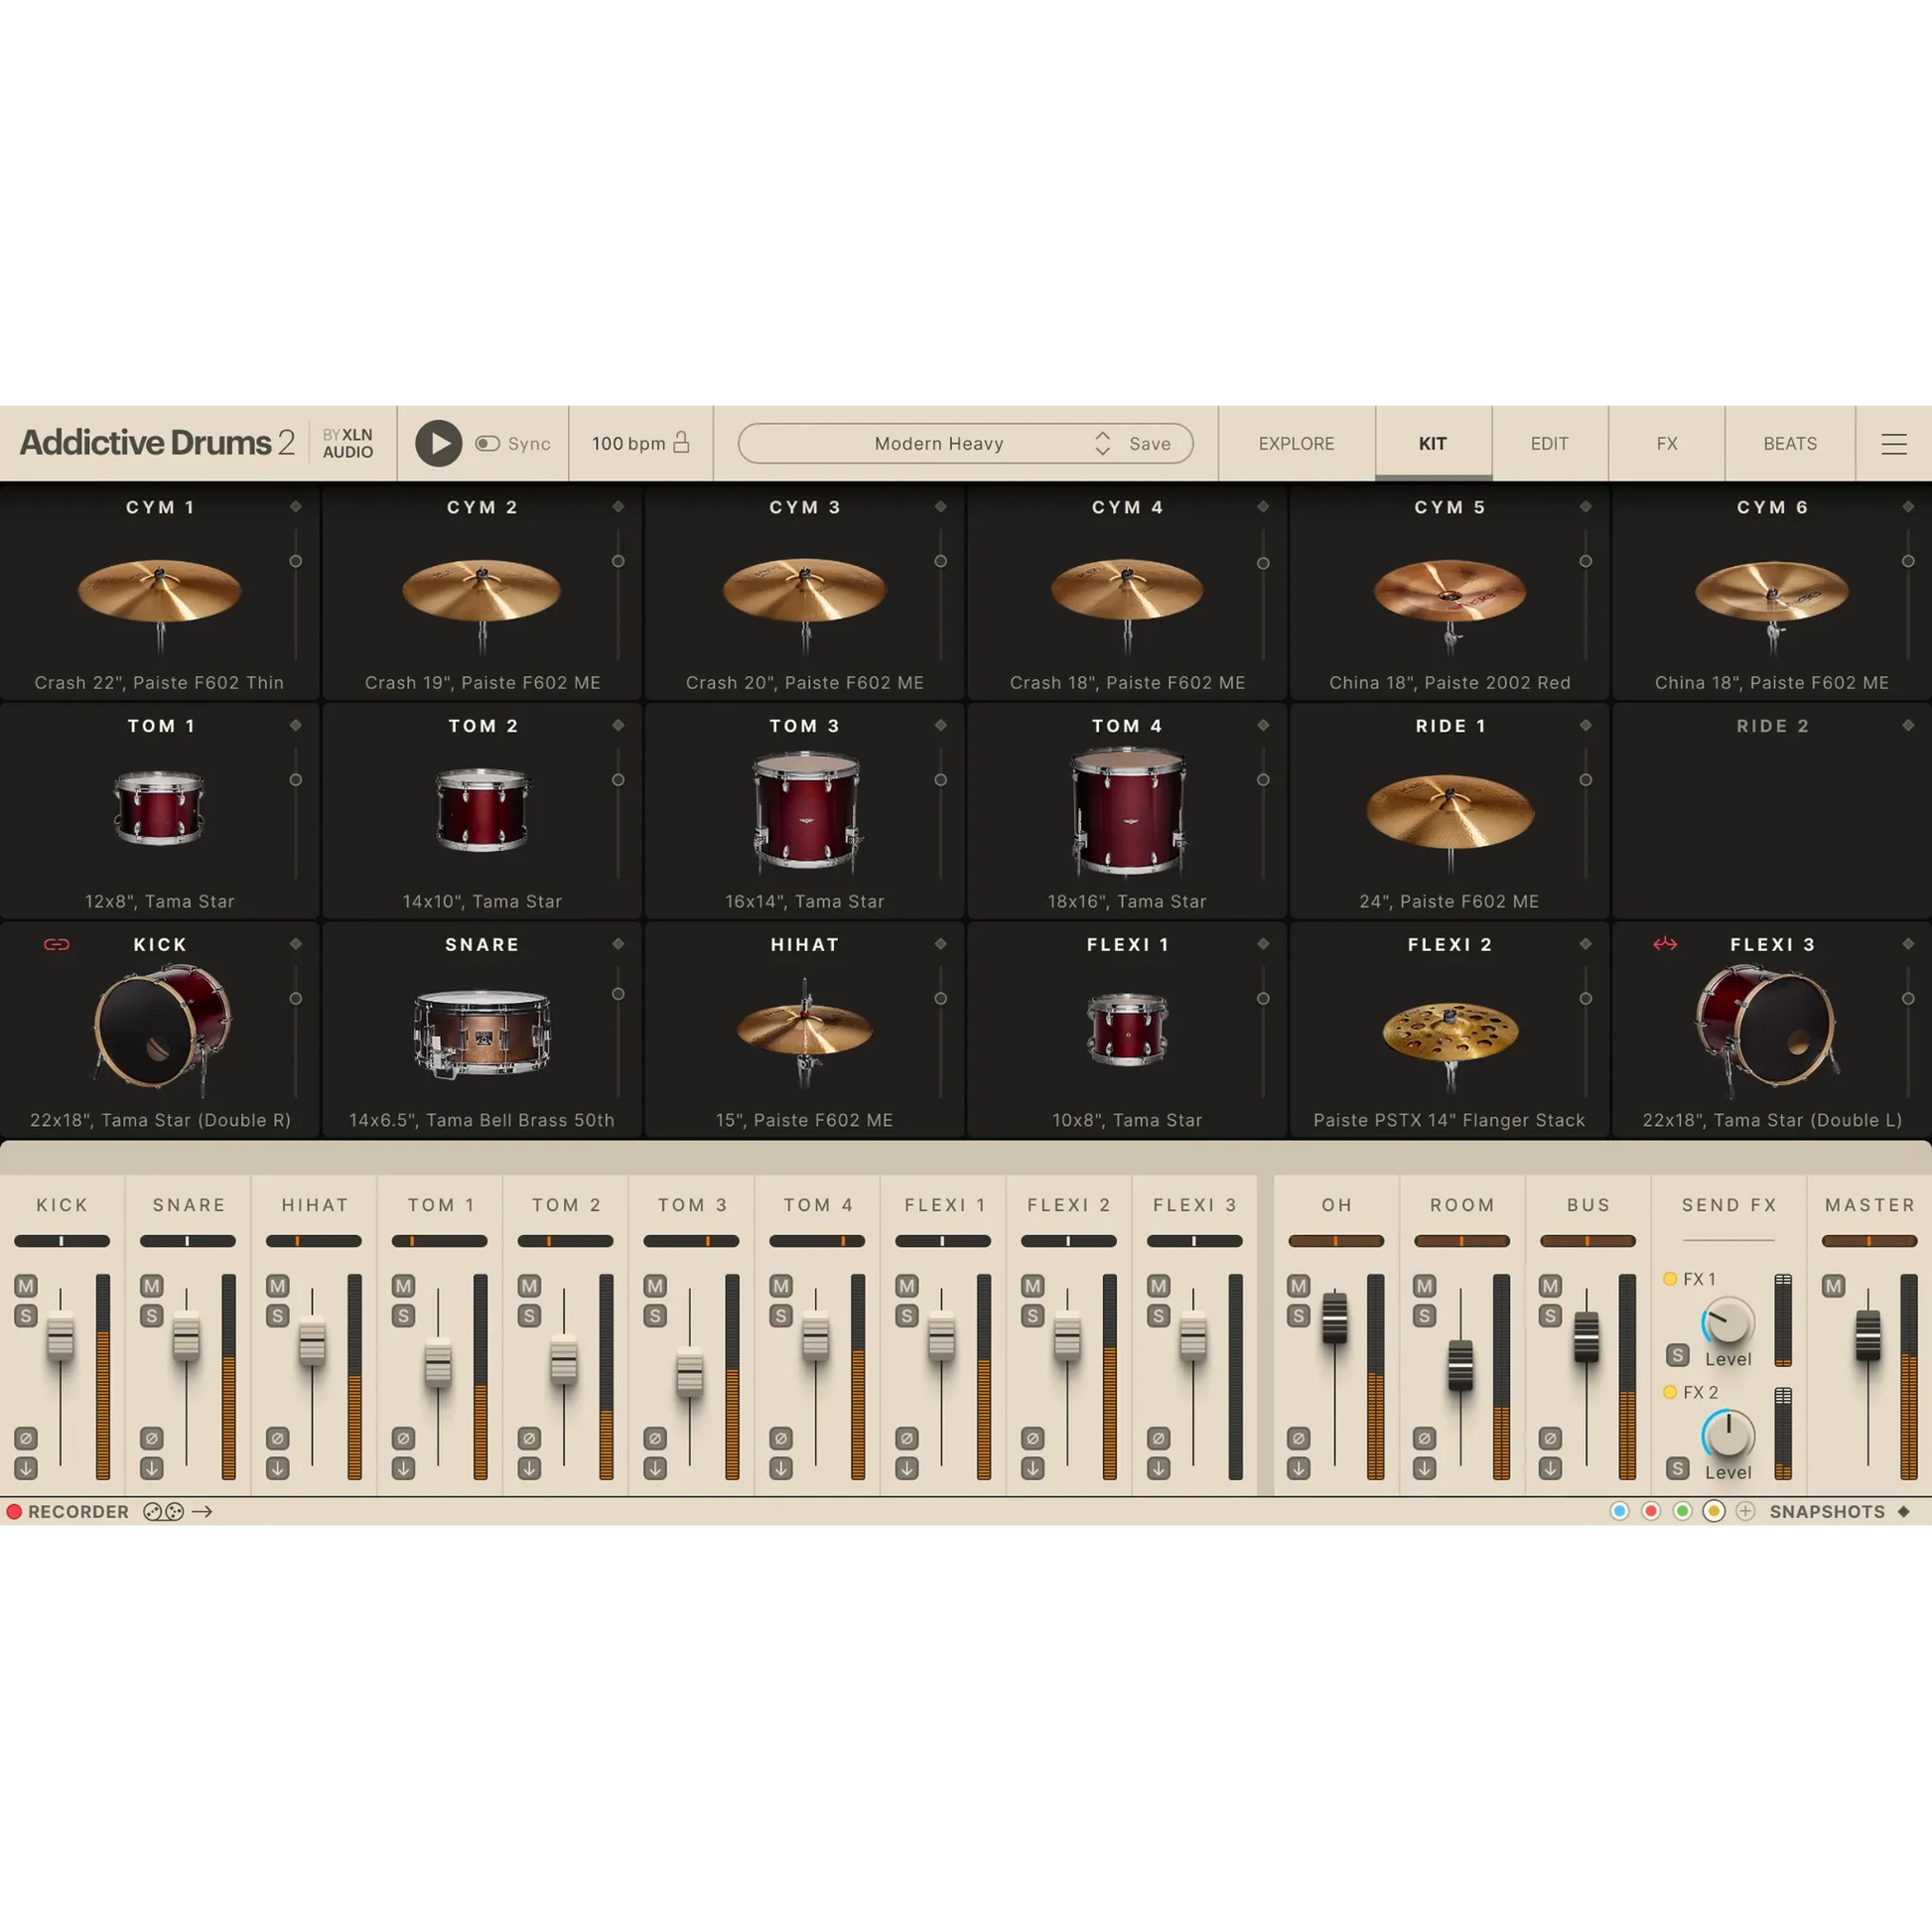1932x1932 pixels.
Task: Click the FLEXI 3 channel down-arrow icon
Action: tap(1159, 1468)
